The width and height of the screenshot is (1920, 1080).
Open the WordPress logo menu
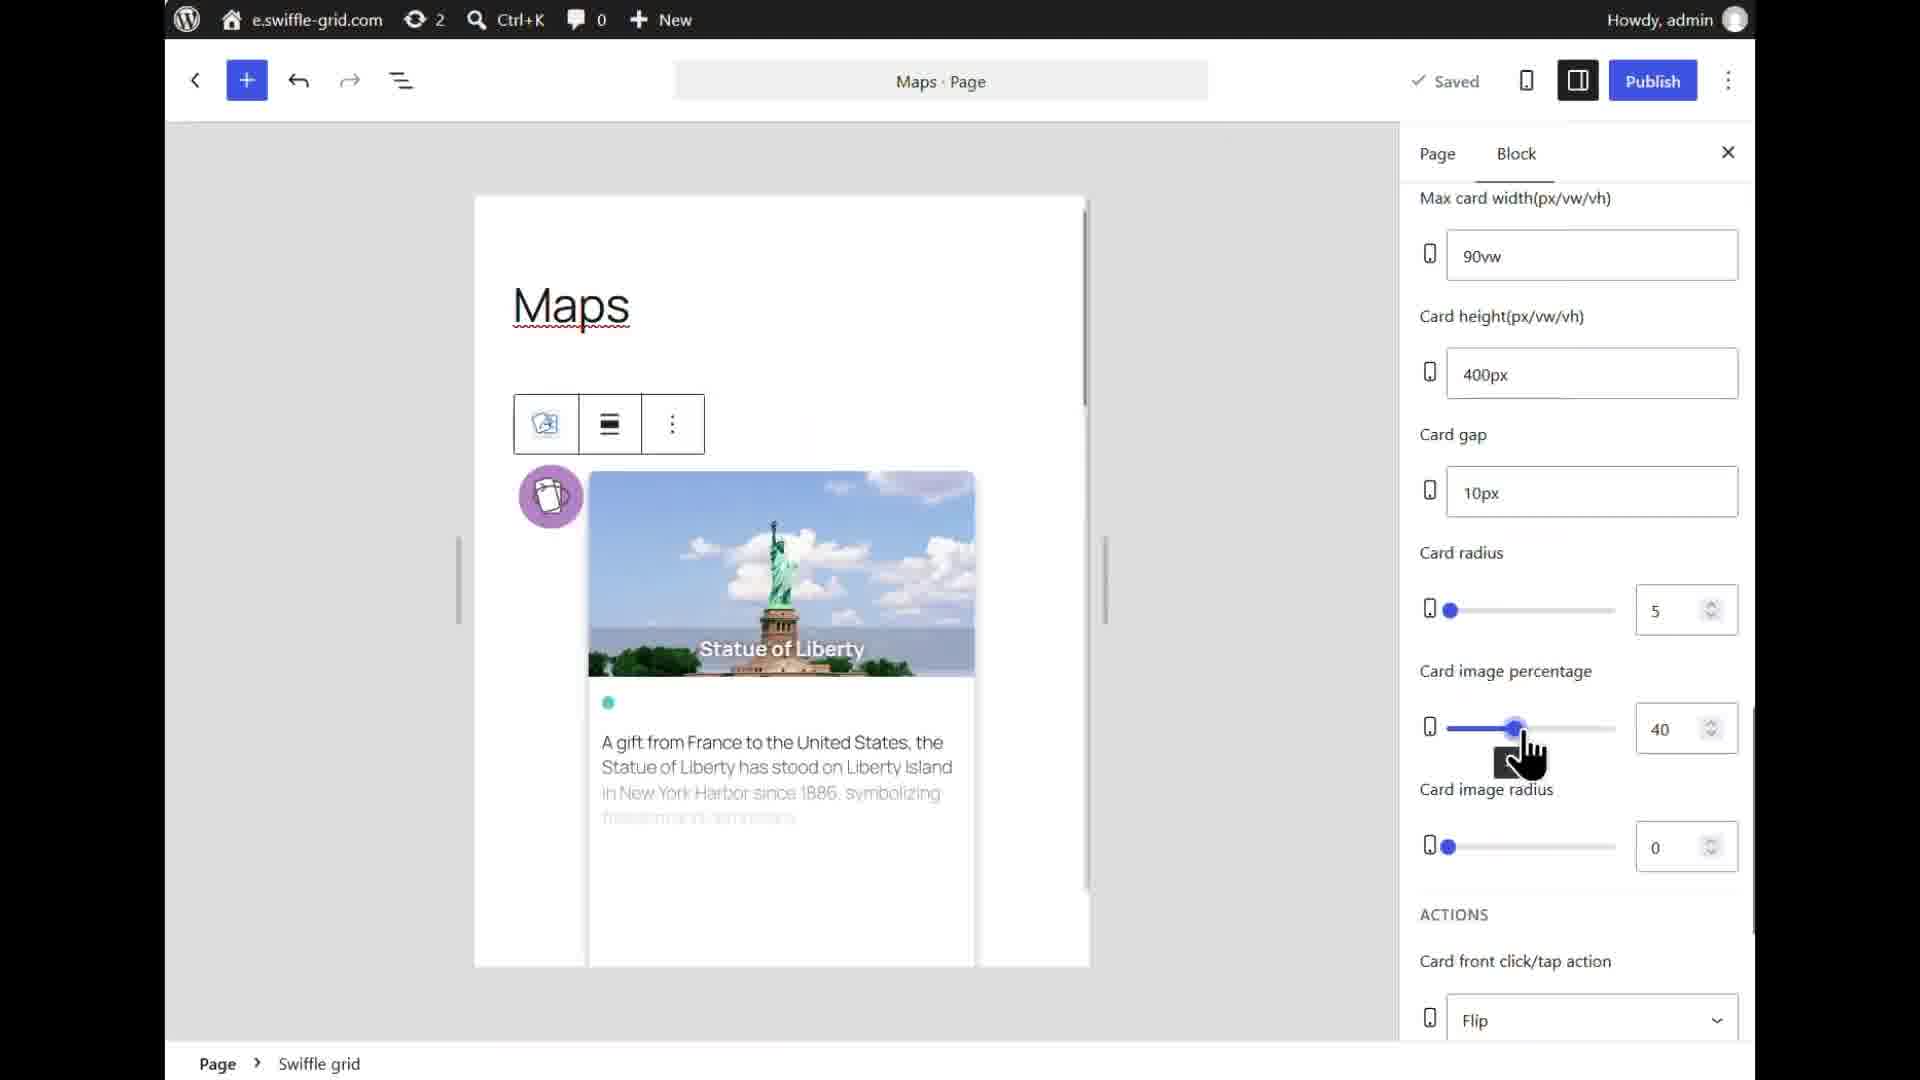(x=187, y=19)
